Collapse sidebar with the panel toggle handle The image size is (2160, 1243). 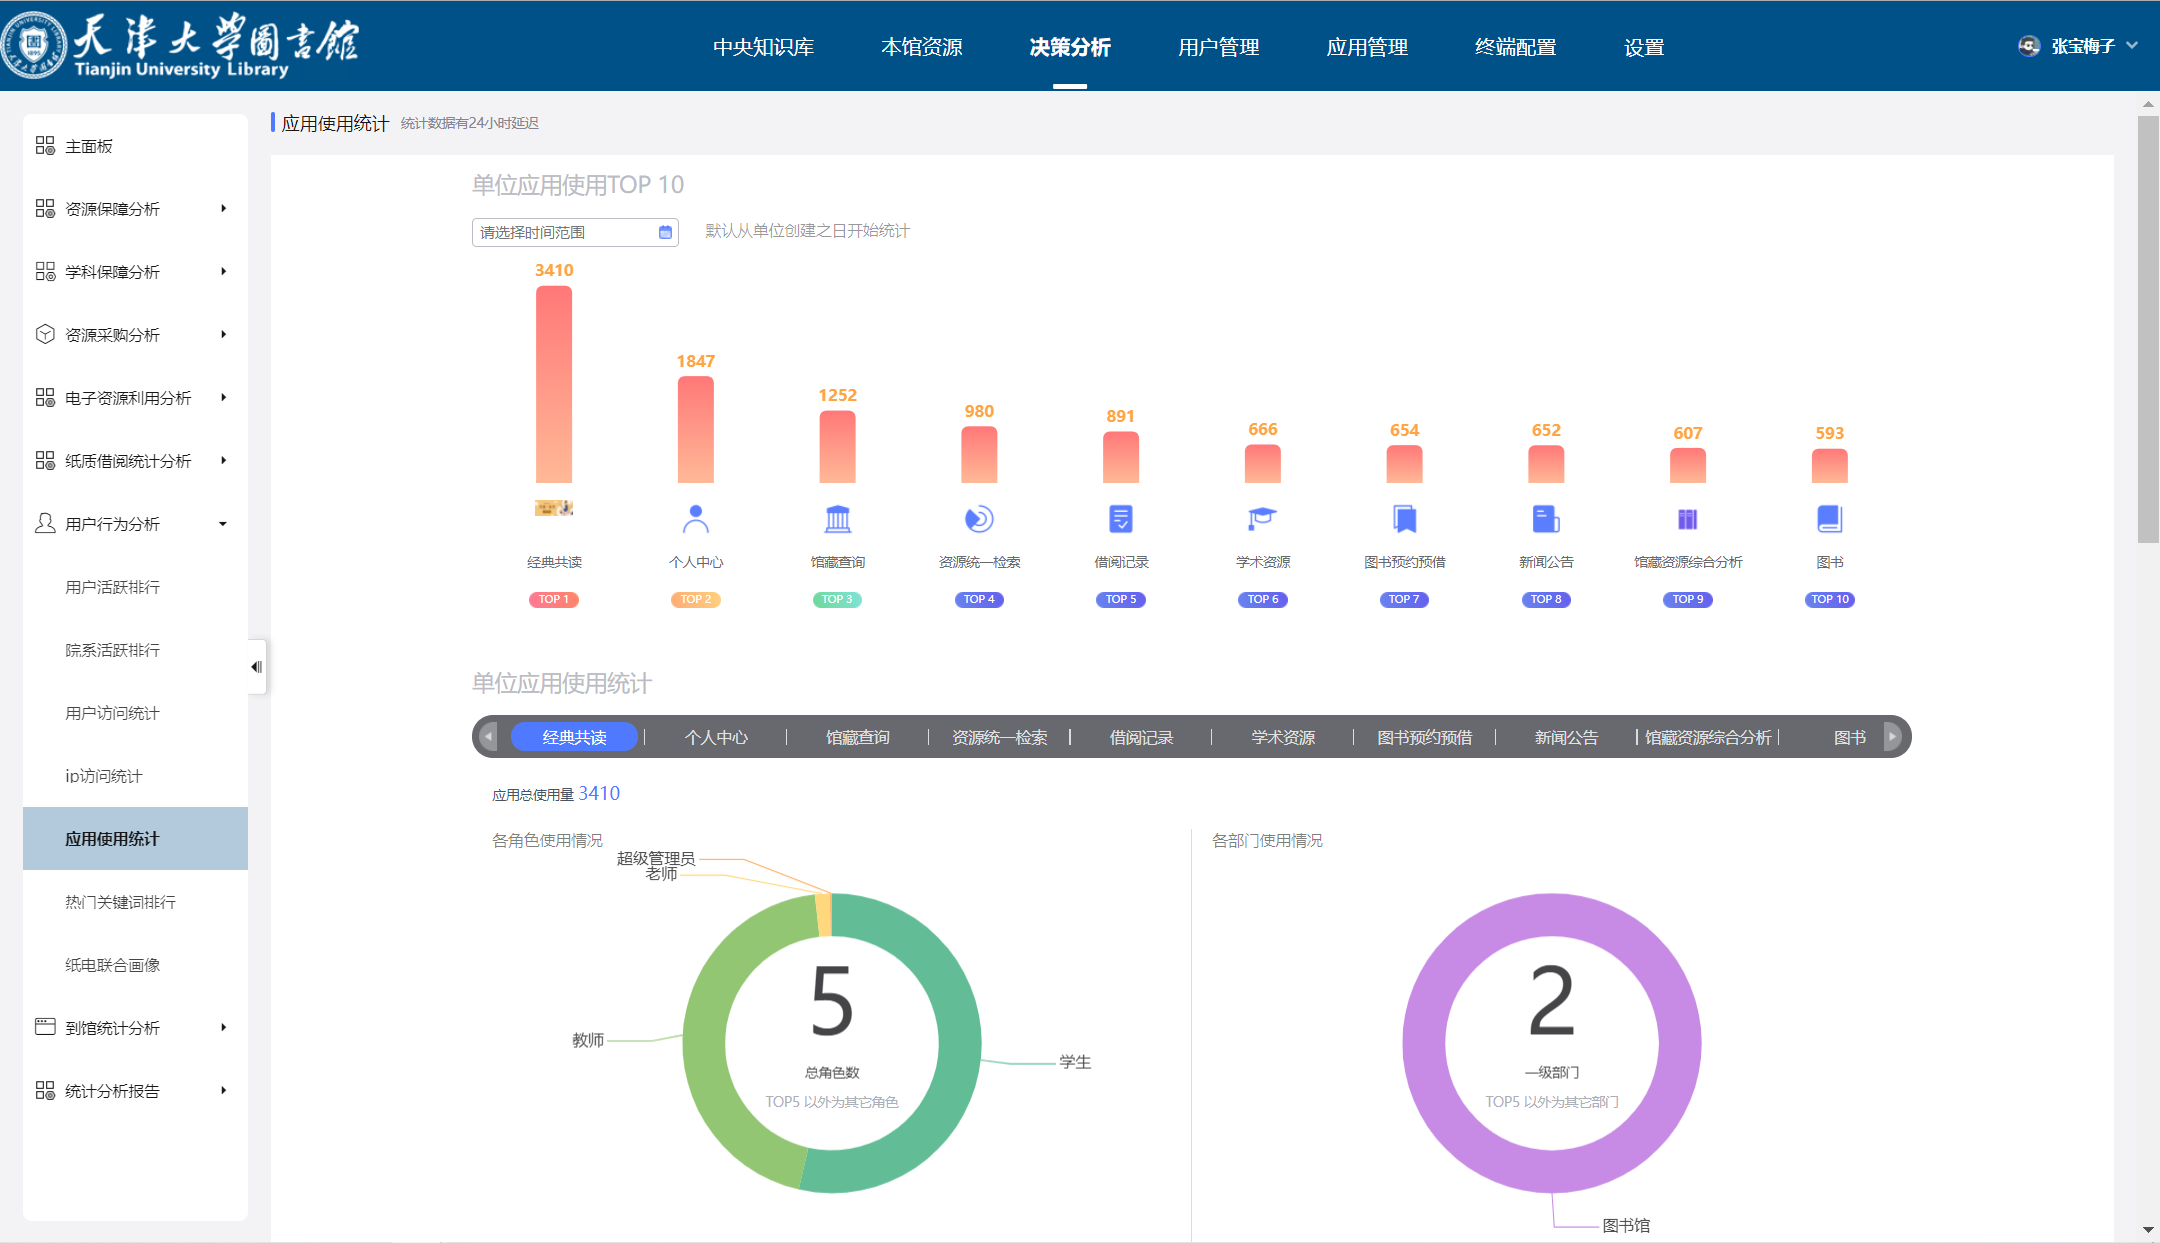257,667
